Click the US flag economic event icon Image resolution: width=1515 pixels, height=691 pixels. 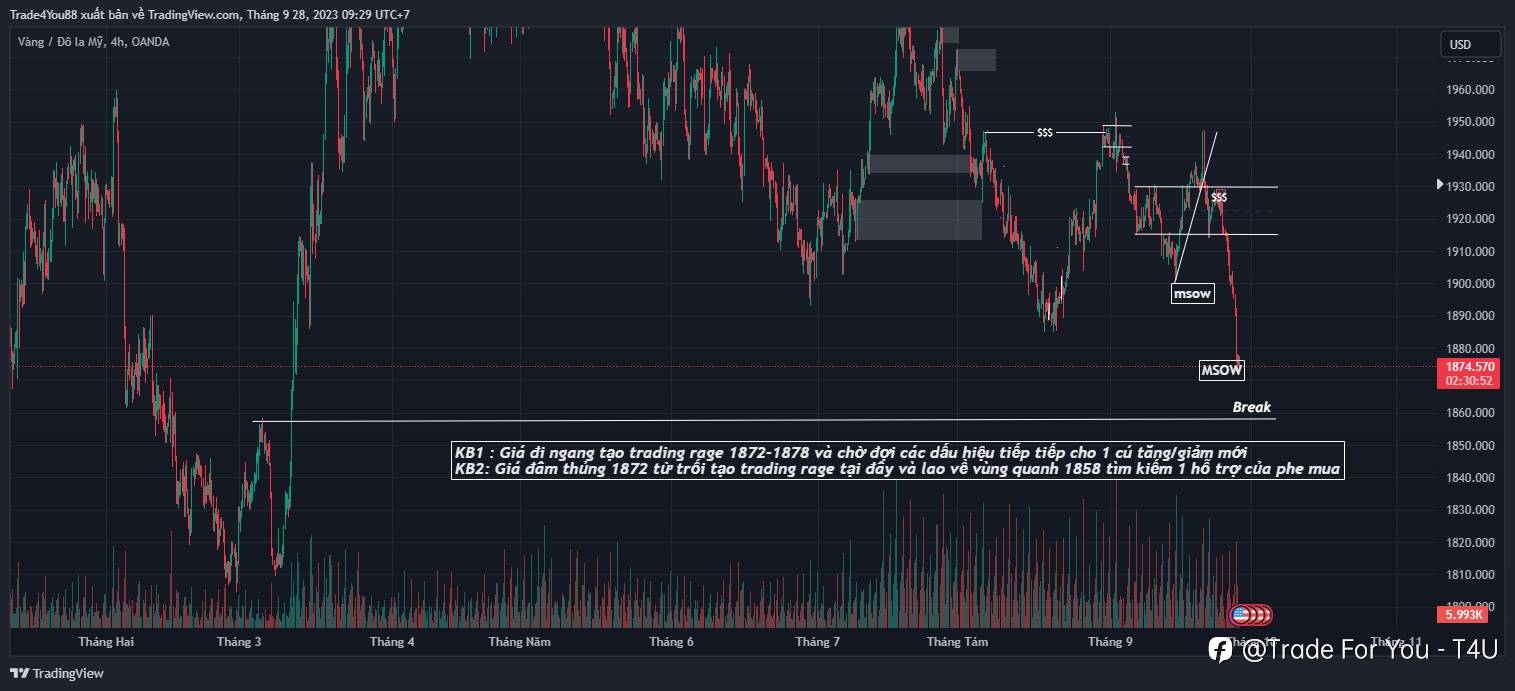pos(1240,615)
